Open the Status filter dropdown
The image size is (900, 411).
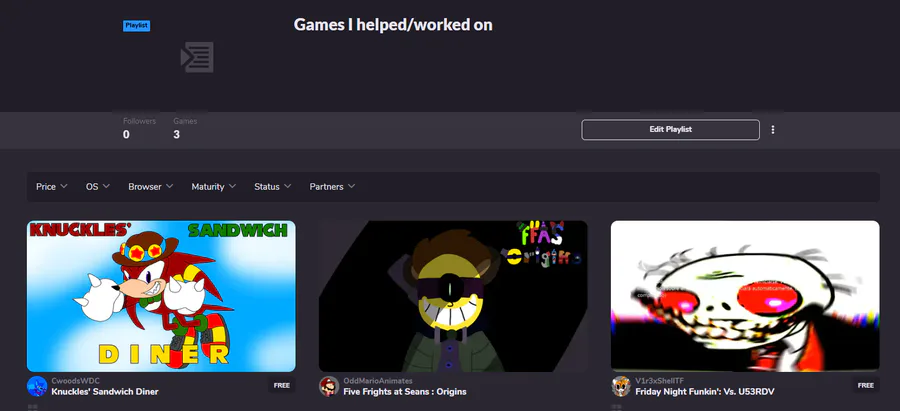(273, 187)
